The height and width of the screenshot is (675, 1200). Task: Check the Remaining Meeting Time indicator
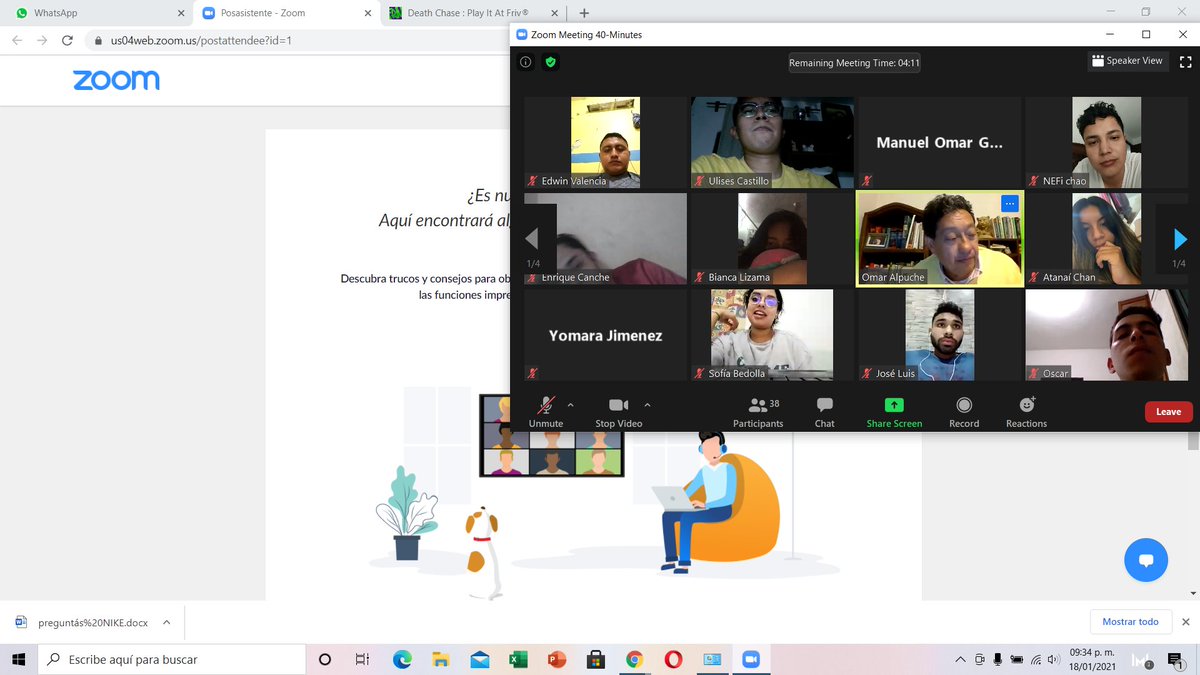(854, 62)
